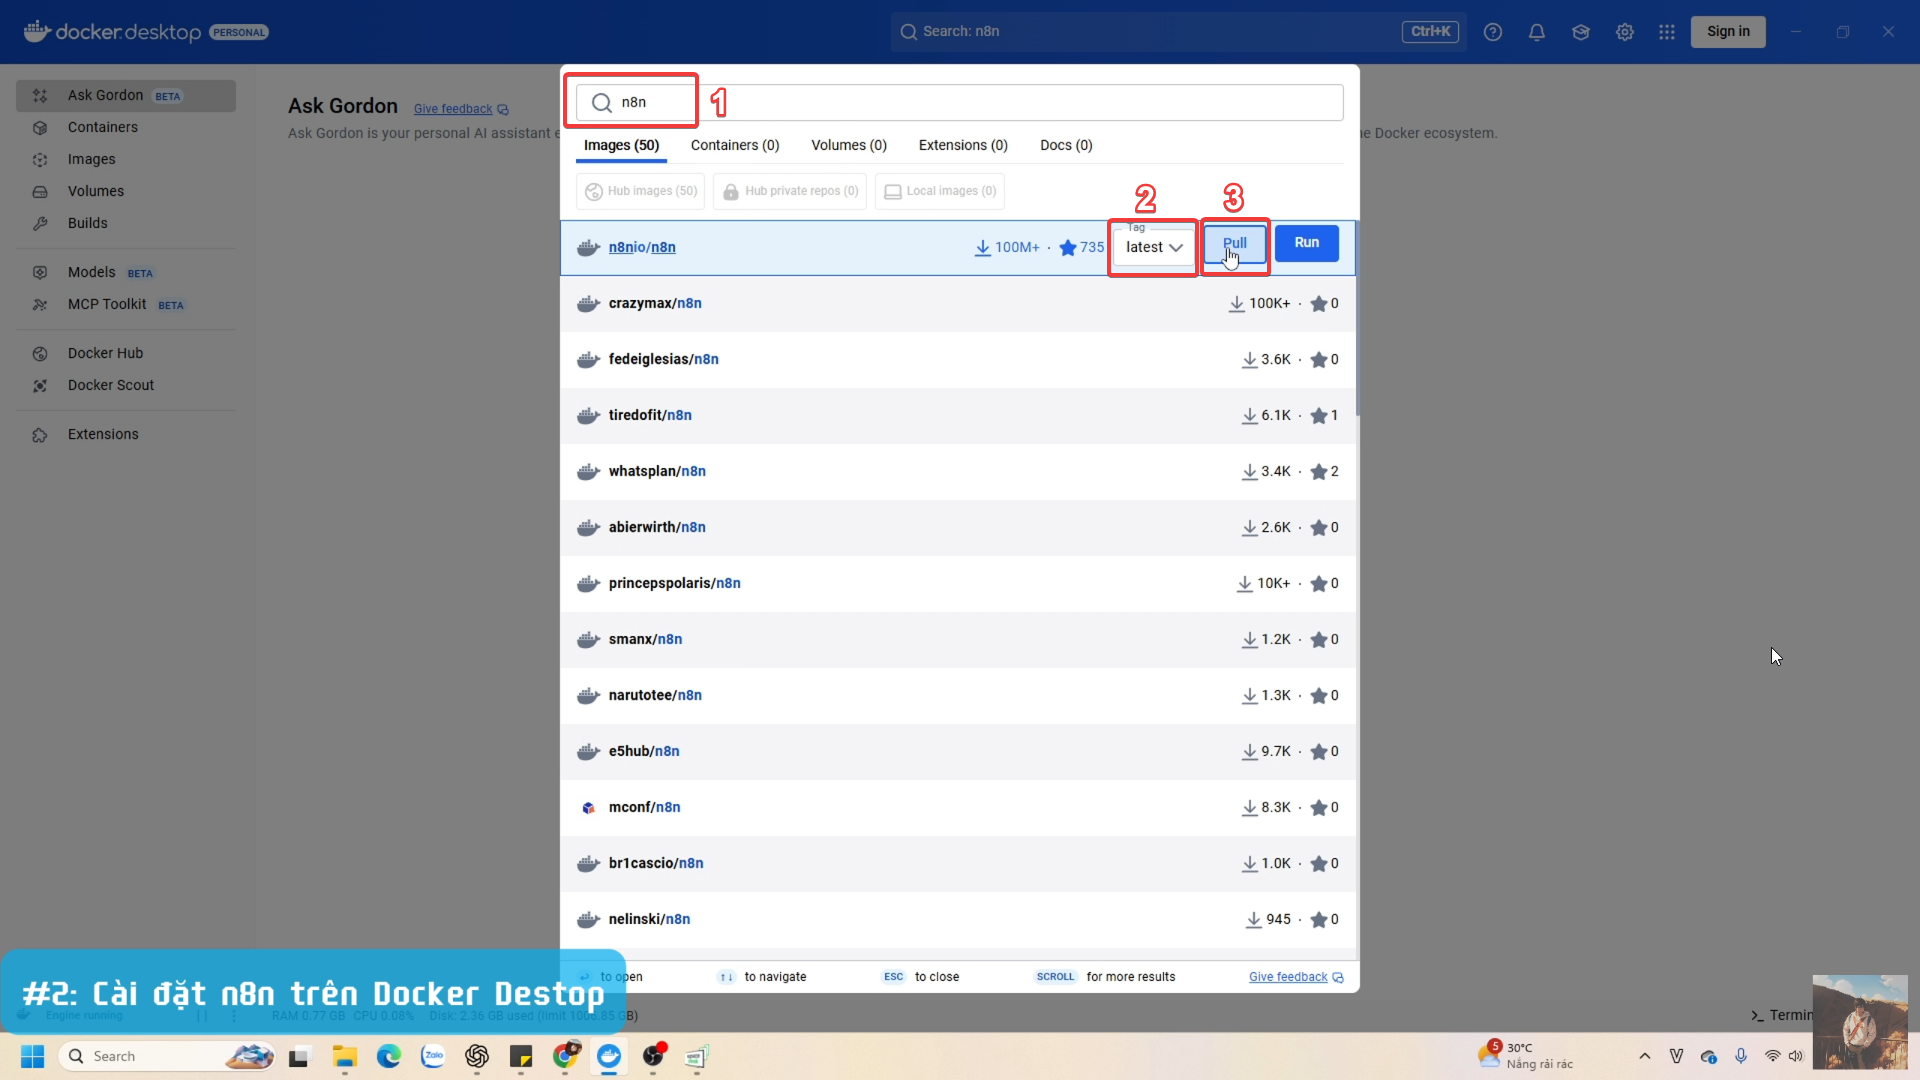Click the n8n search input field
This screenshot has width=1920, height=1080.
pyautogui.click(x=959, y=102)
